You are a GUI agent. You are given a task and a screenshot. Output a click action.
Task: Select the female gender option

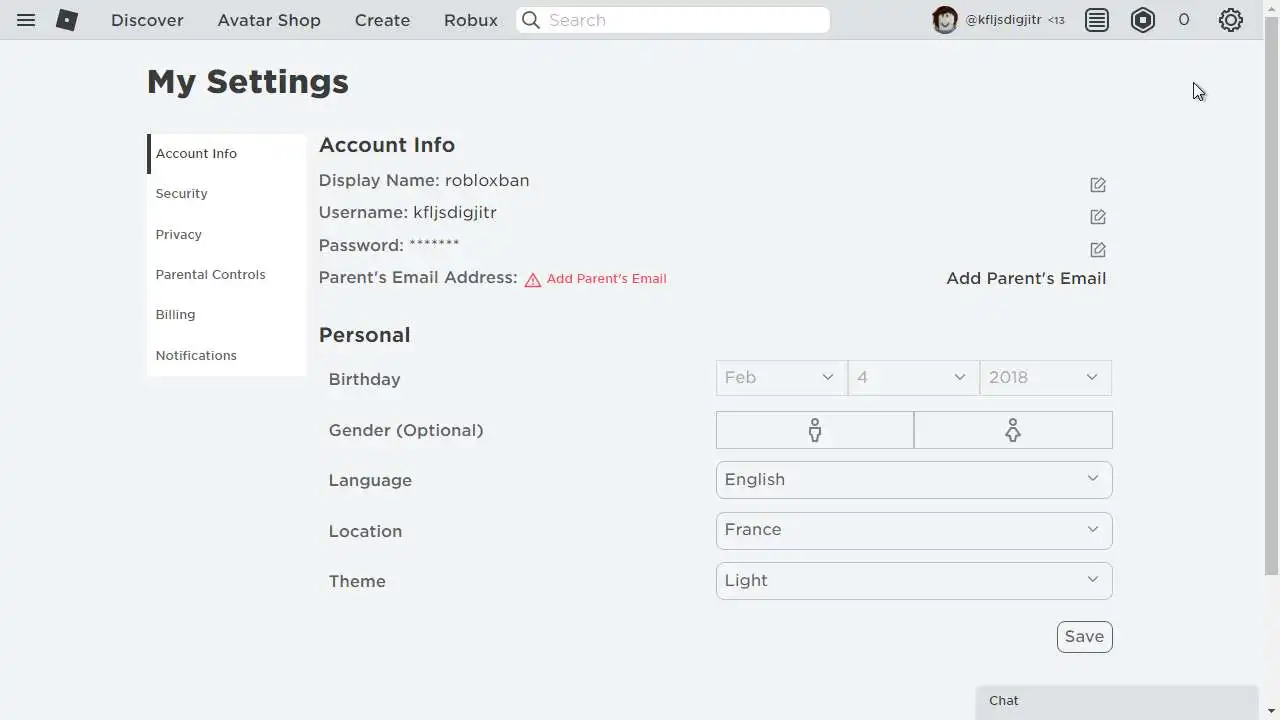[1013, 430]
